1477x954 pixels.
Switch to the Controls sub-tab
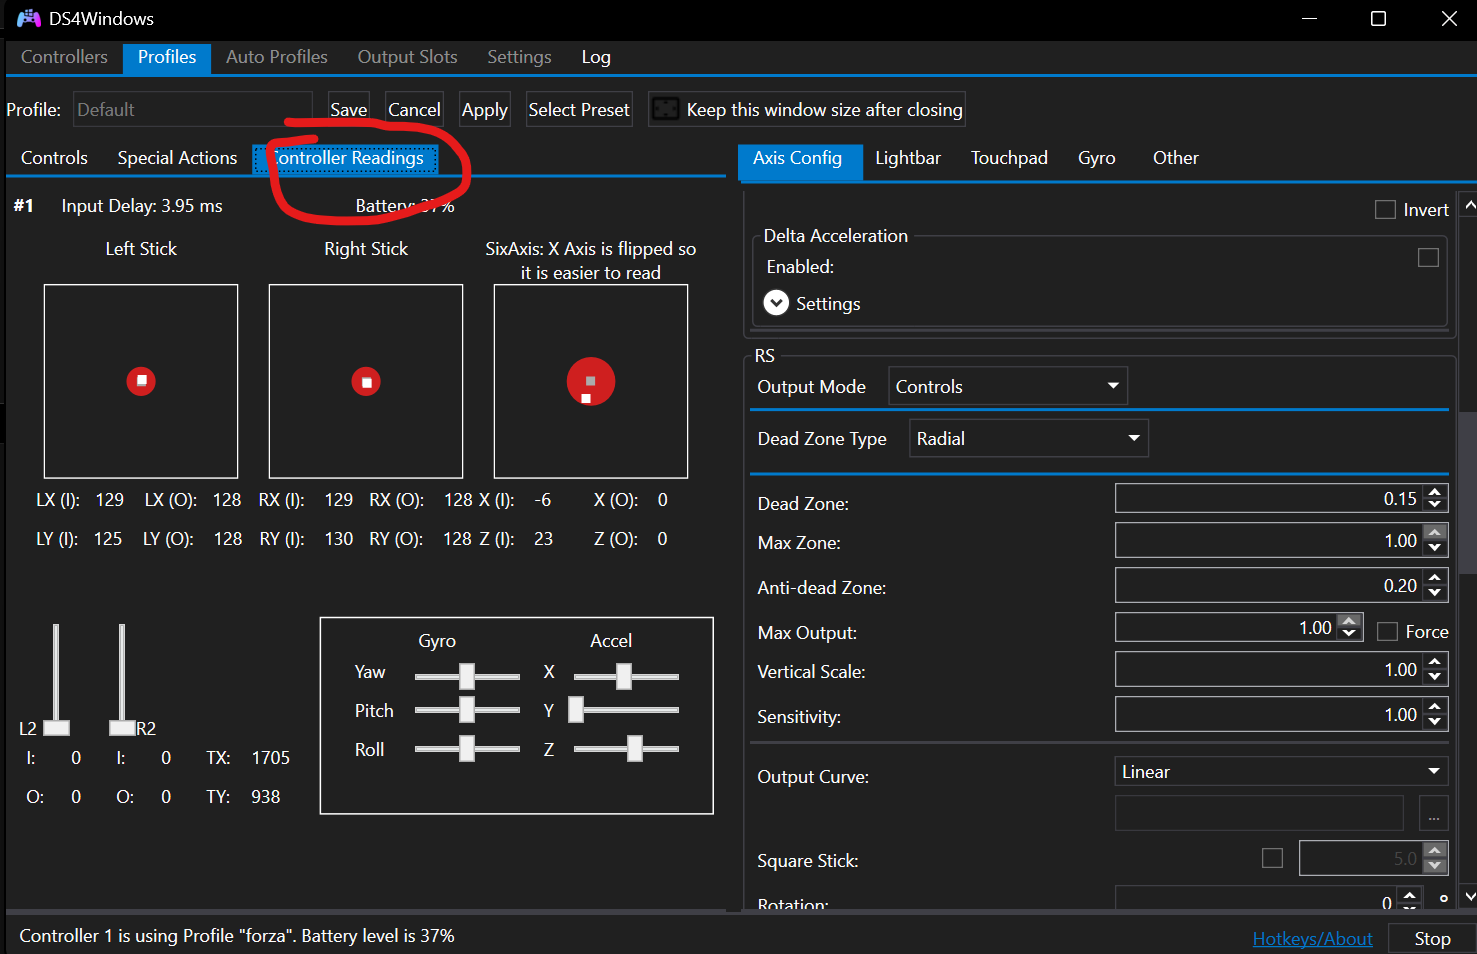point(54,158)
